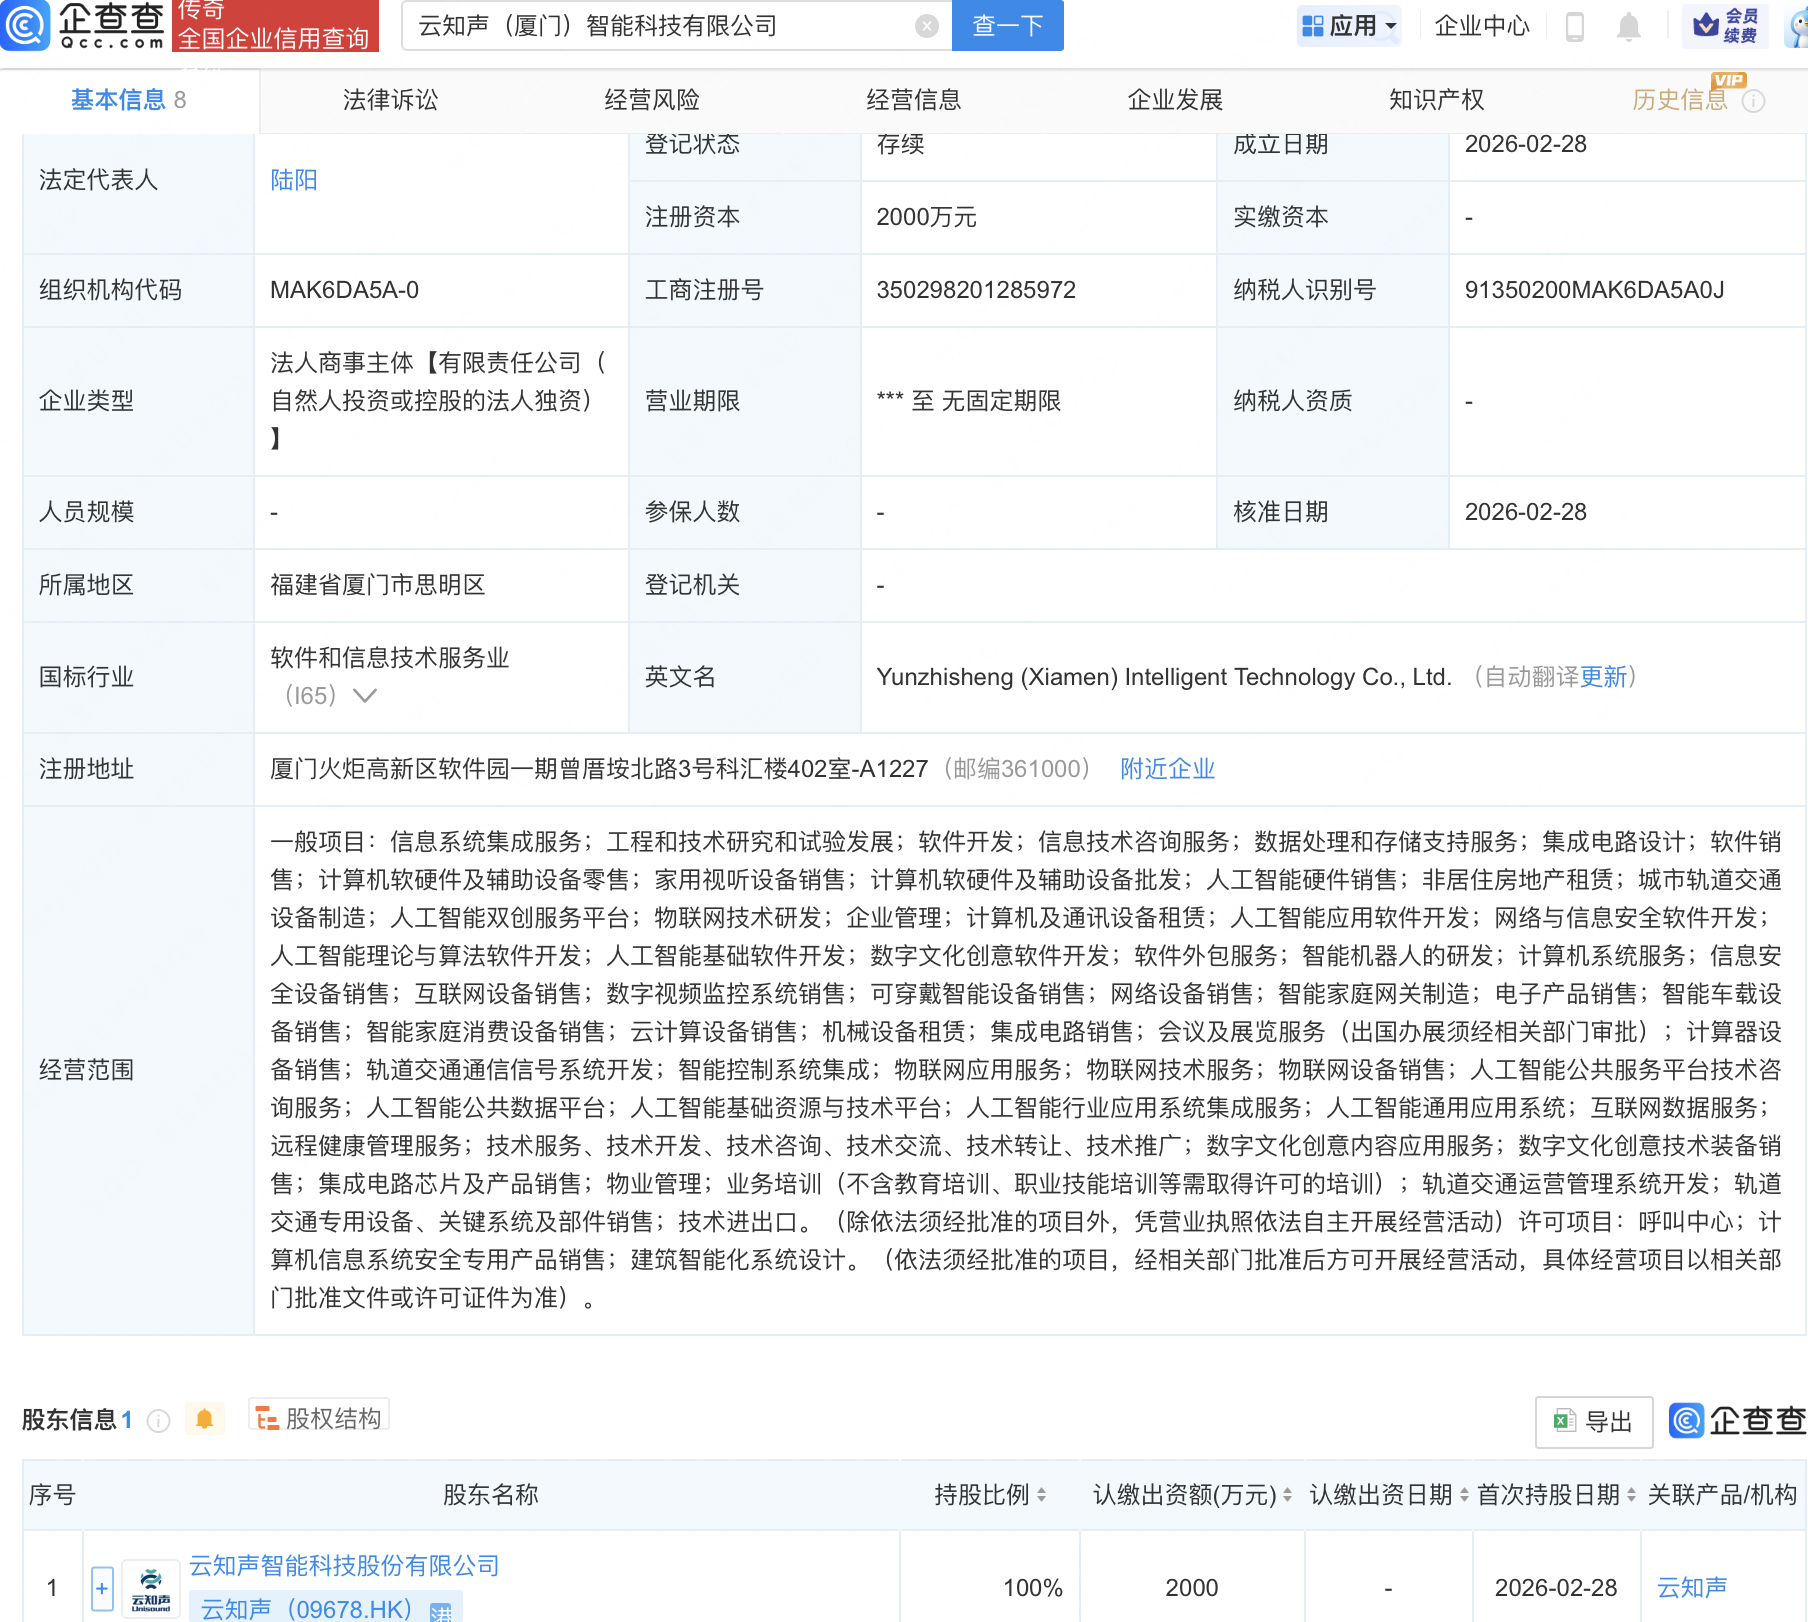Expand the 国标行业 I65 chevron
This screenshot has height=1622, width=1808.
coord(366,696)
